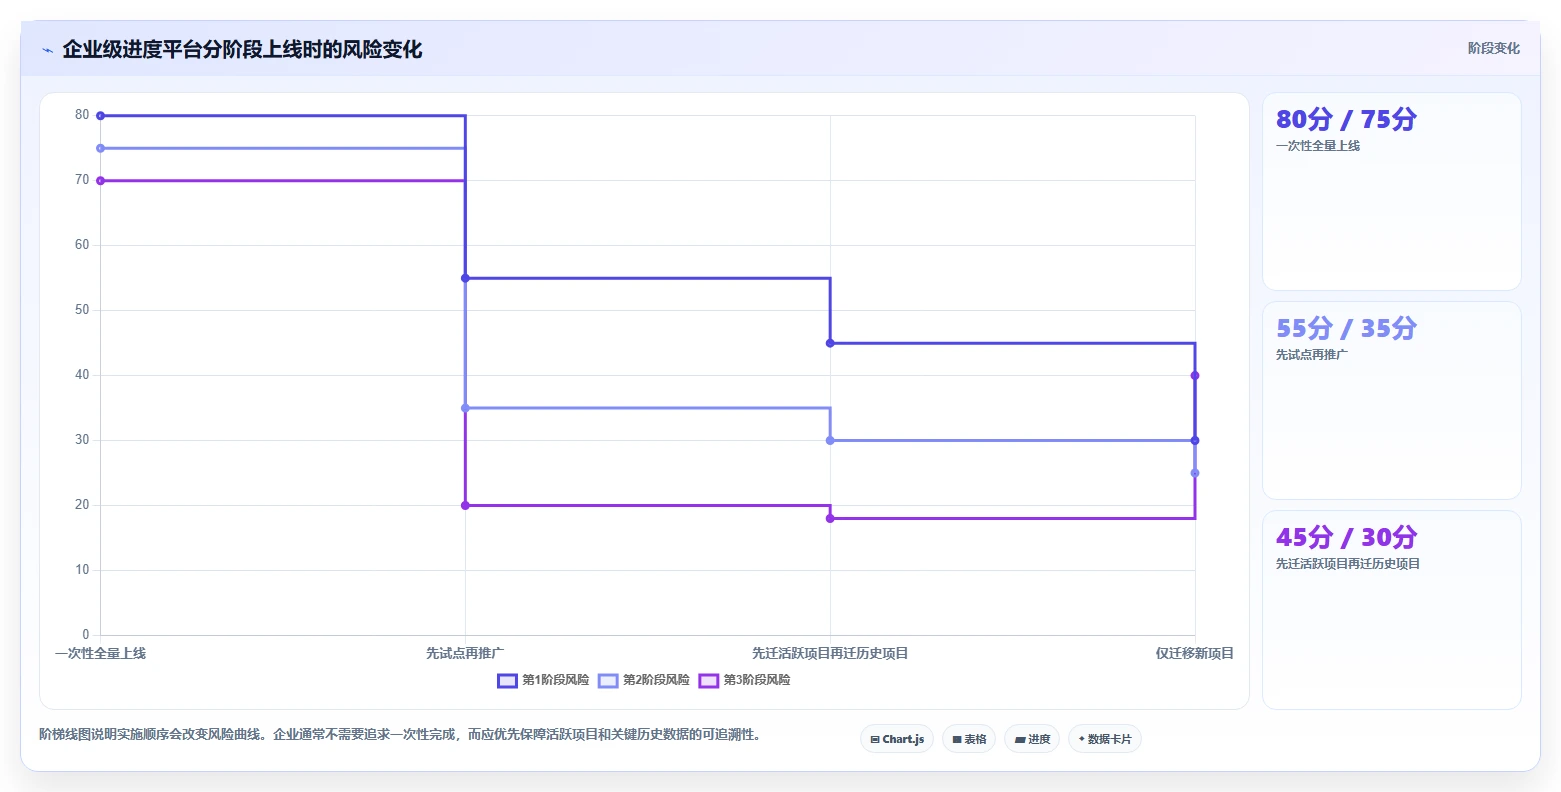Viewport: 1561px width, 792px height.
Task: Click the 第2阶段风险 point at 75 for 一次性全量上线
Action: 100,148
